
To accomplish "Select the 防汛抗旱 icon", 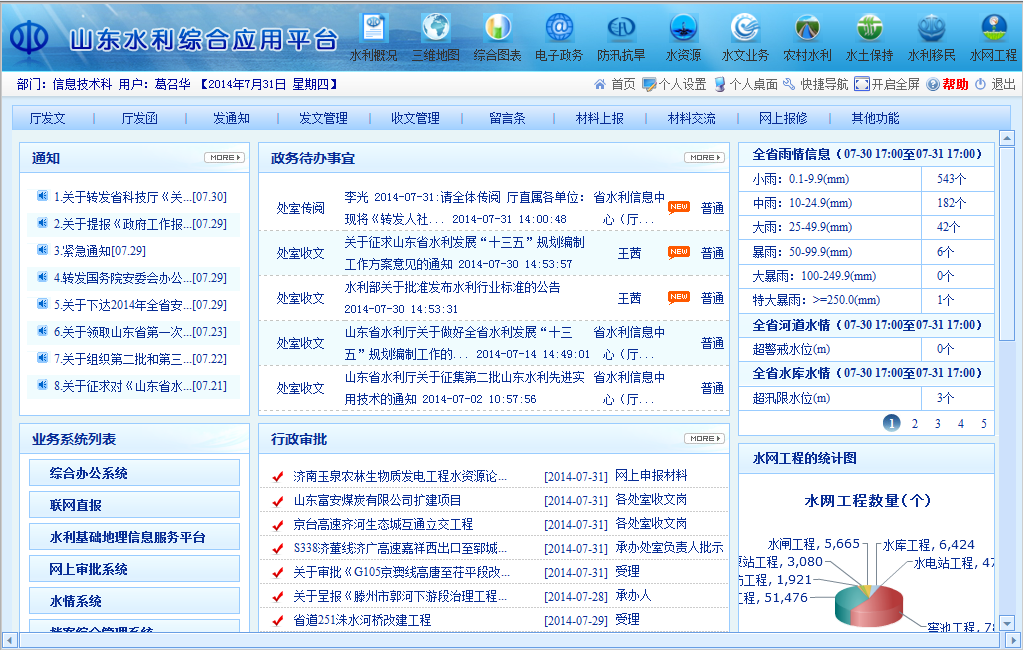I will tap(621, 29).
